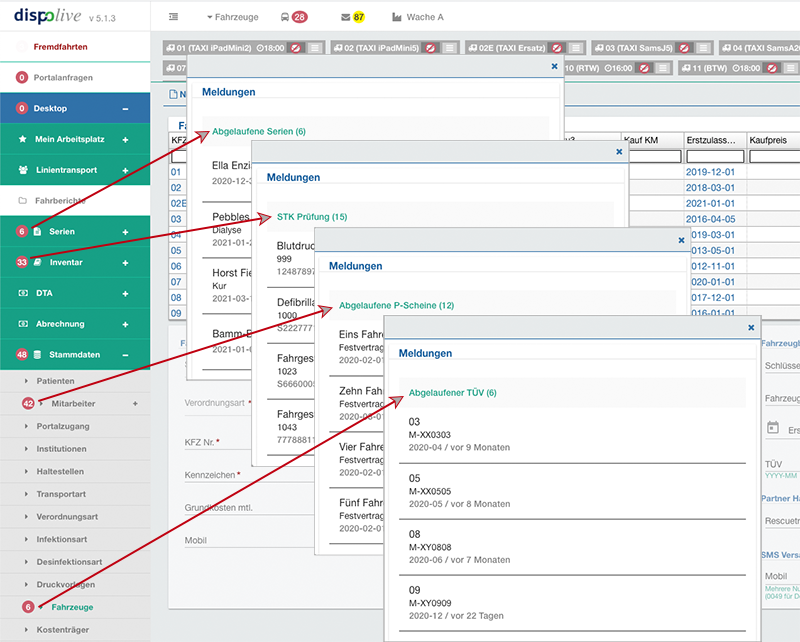Toggle the sidebar menu list icon

click(x=174, y=17)
